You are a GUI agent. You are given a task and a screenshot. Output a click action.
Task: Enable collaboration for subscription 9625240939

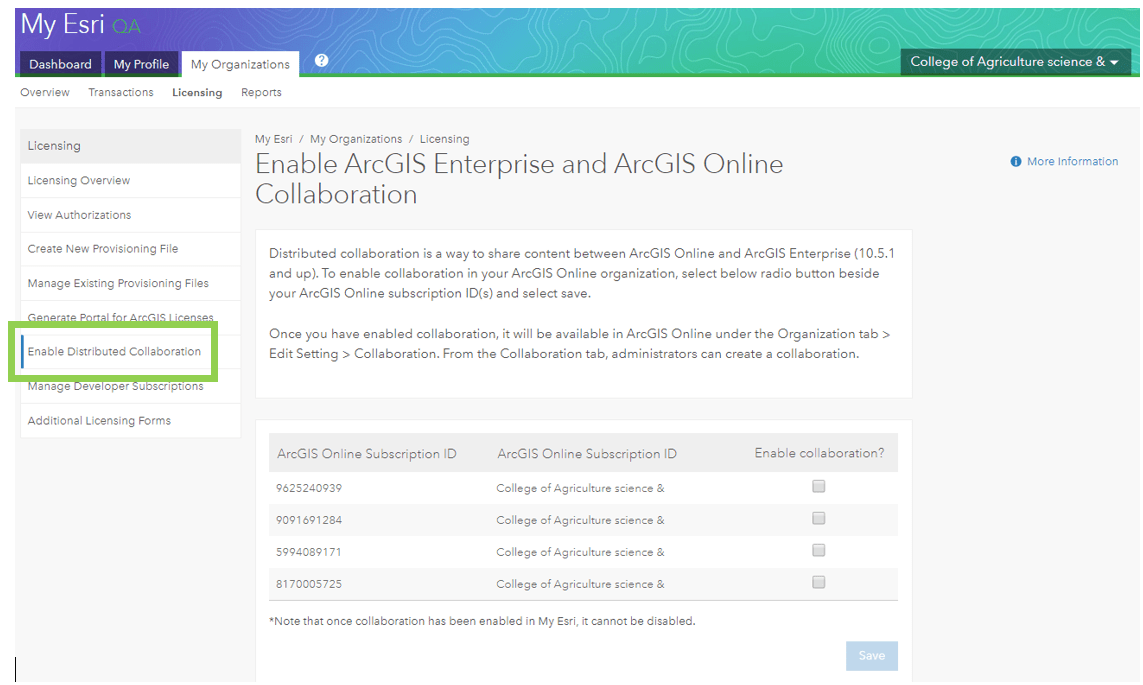pyautogui.click(x=819, y=486)
